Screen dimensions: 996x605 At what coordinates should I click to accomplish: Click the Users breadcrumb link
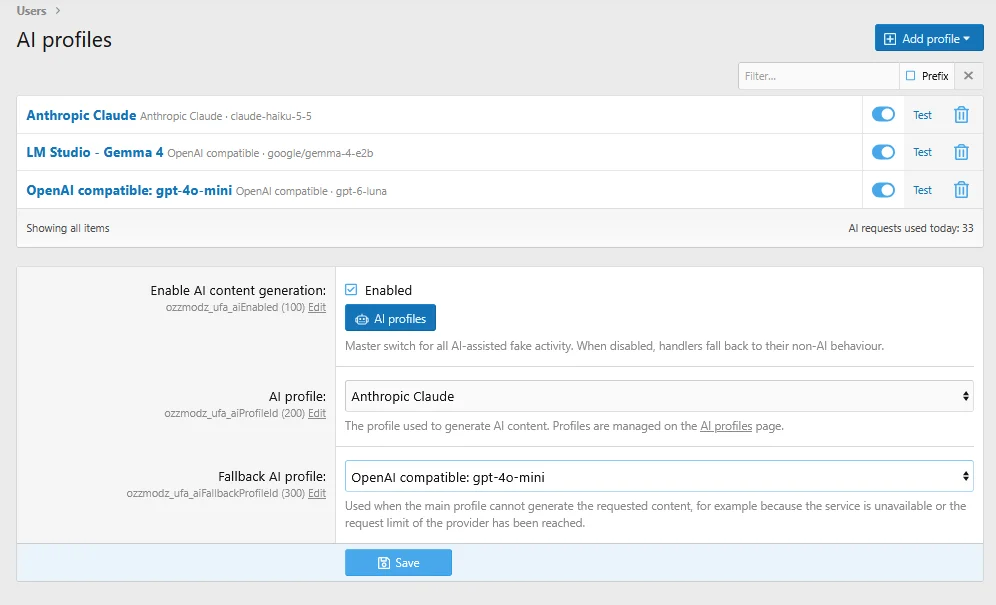[x=31, y=11]
